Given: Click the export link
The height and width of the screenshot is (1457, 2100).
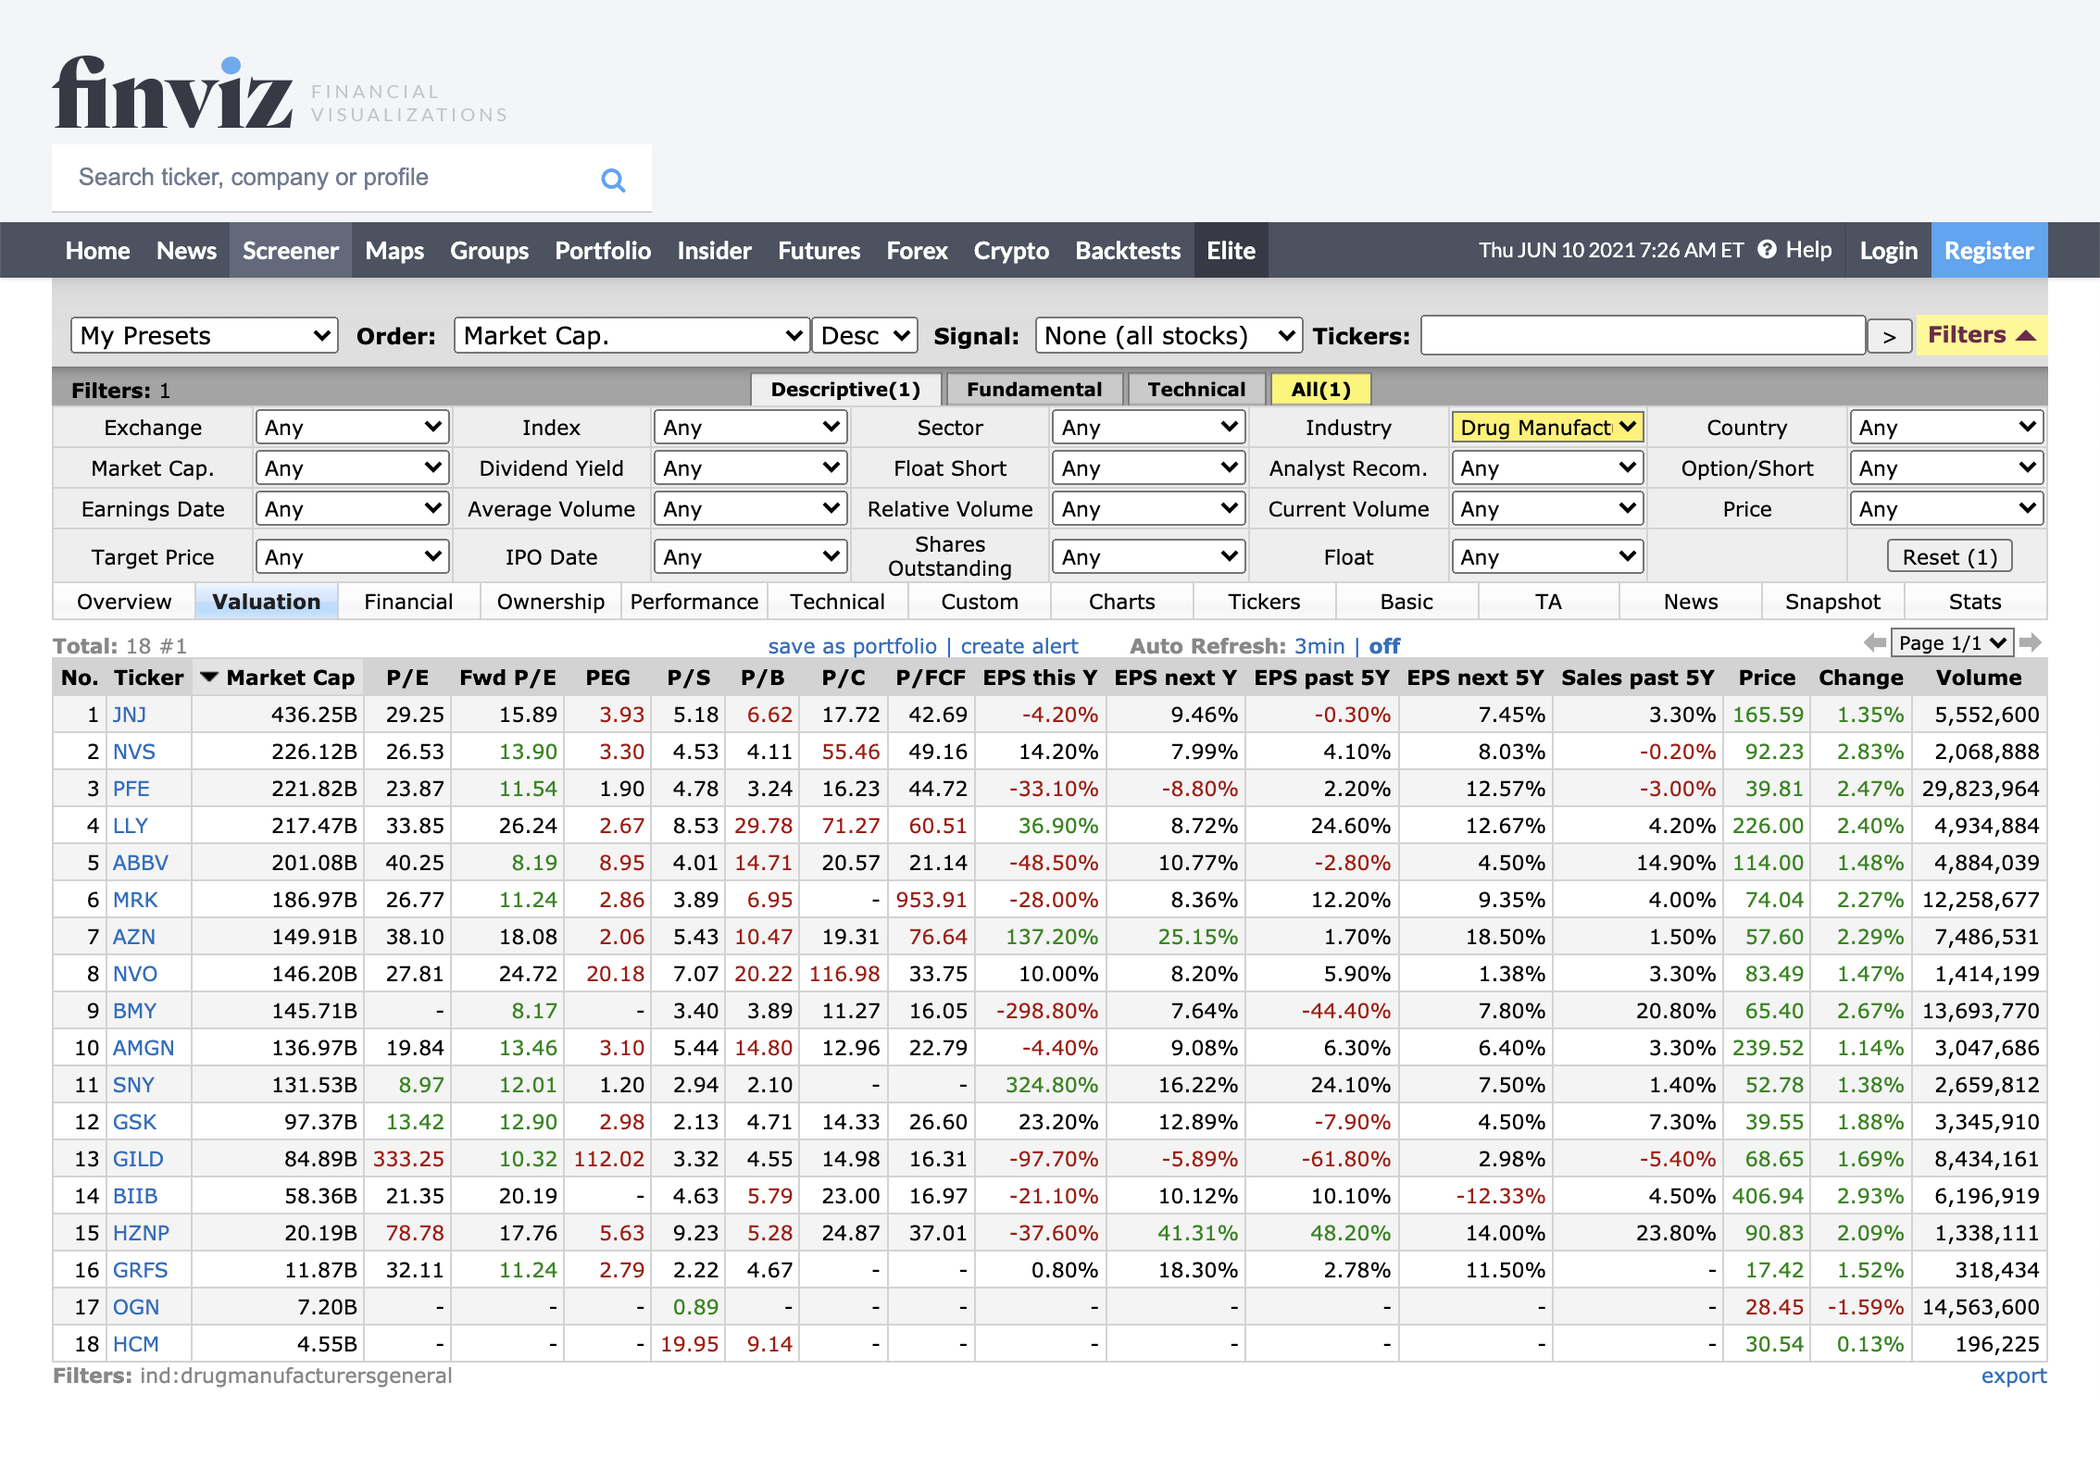Looking at the screenshot, I should [2014, 1375].
